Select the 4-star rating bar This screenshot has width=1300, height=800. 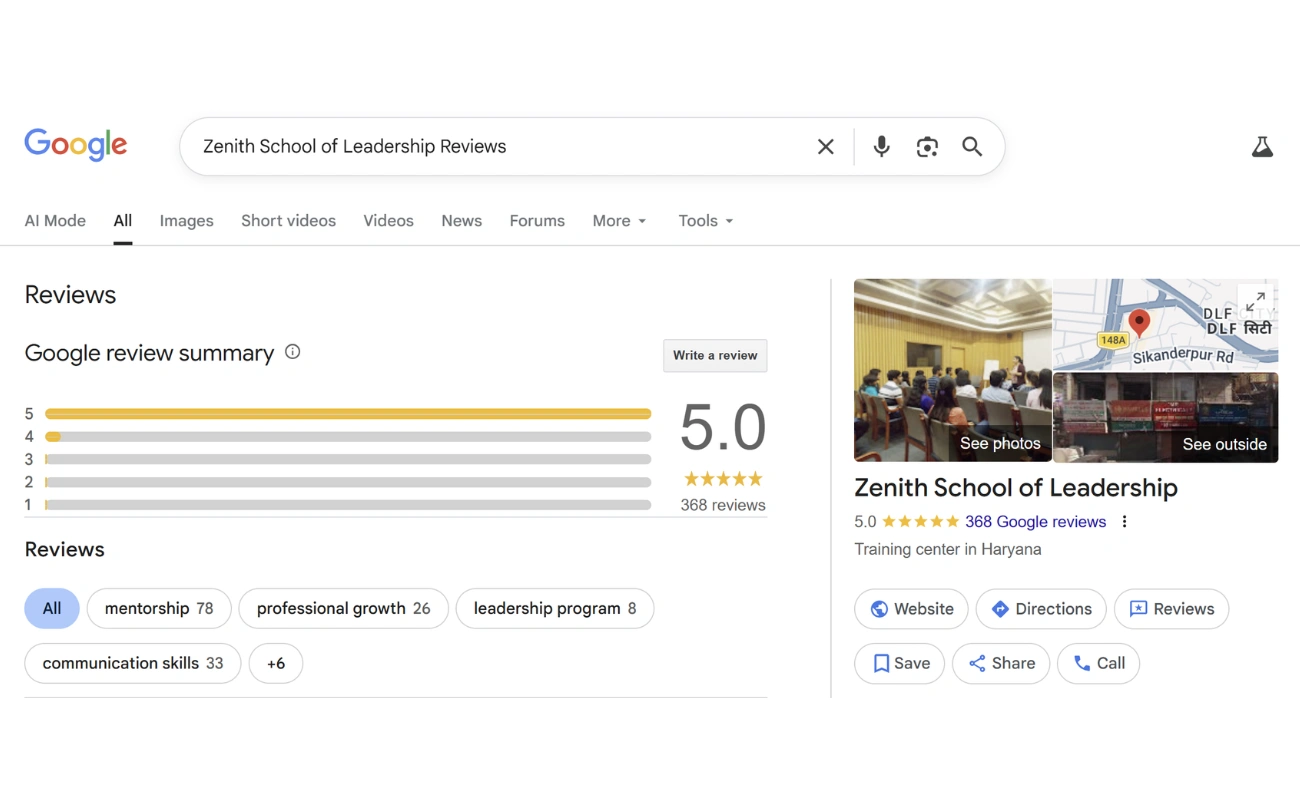coord(348,437)
